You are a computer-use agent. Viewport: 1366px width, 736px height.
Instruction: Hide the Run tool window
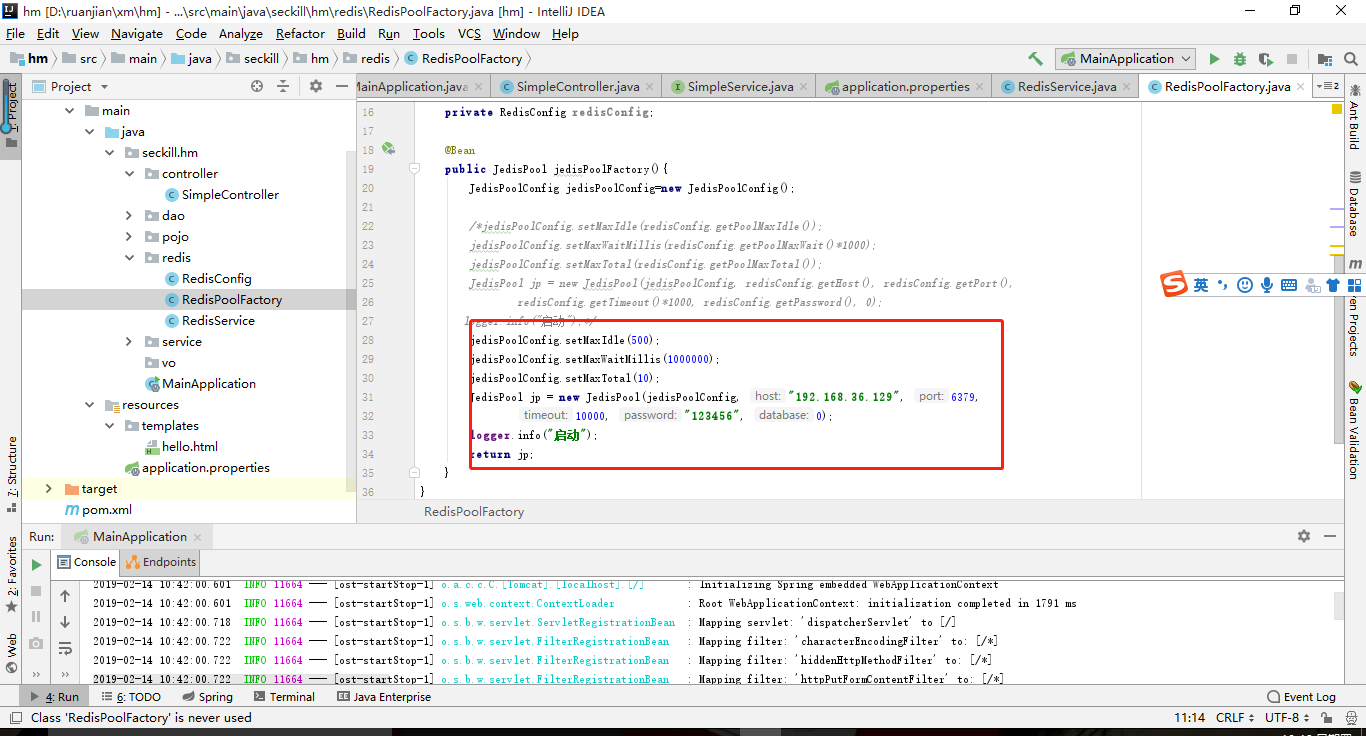click(x=1331, y=537)
